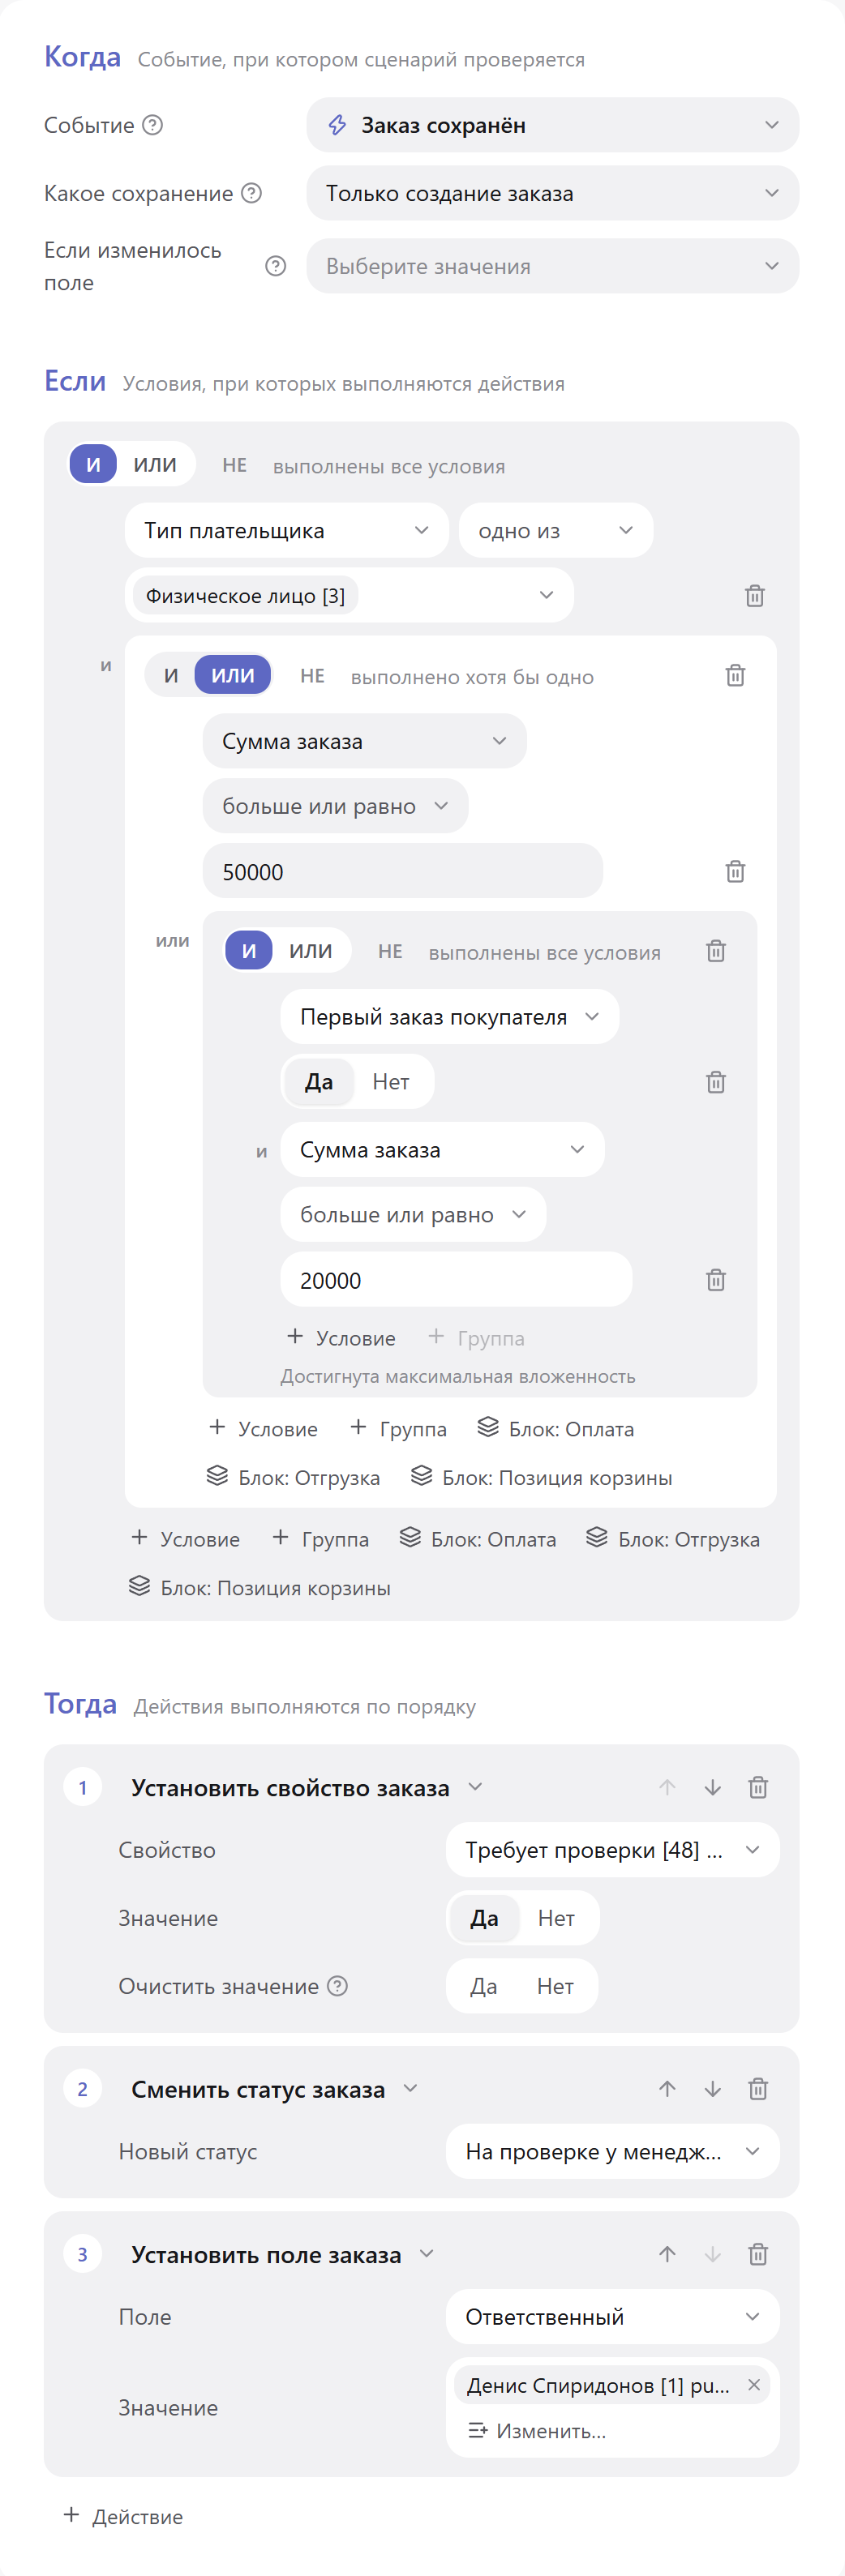This screenshot has width=845, height=2576.
Task: Change action type Установить поле заказа
Action: (283, 2255)
